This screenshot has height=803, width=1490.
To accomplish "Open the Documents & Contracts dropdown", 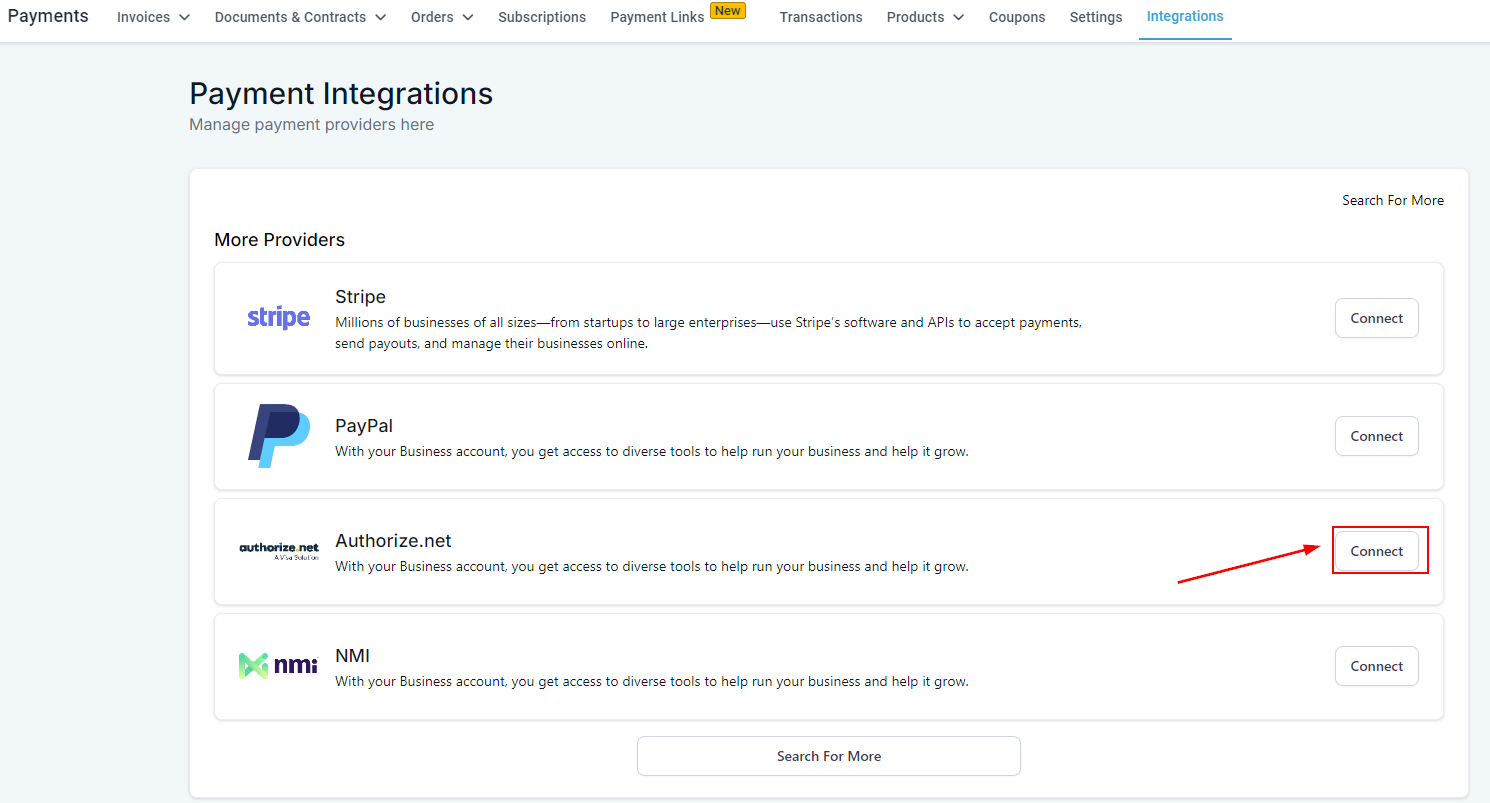I will (300, 17).
